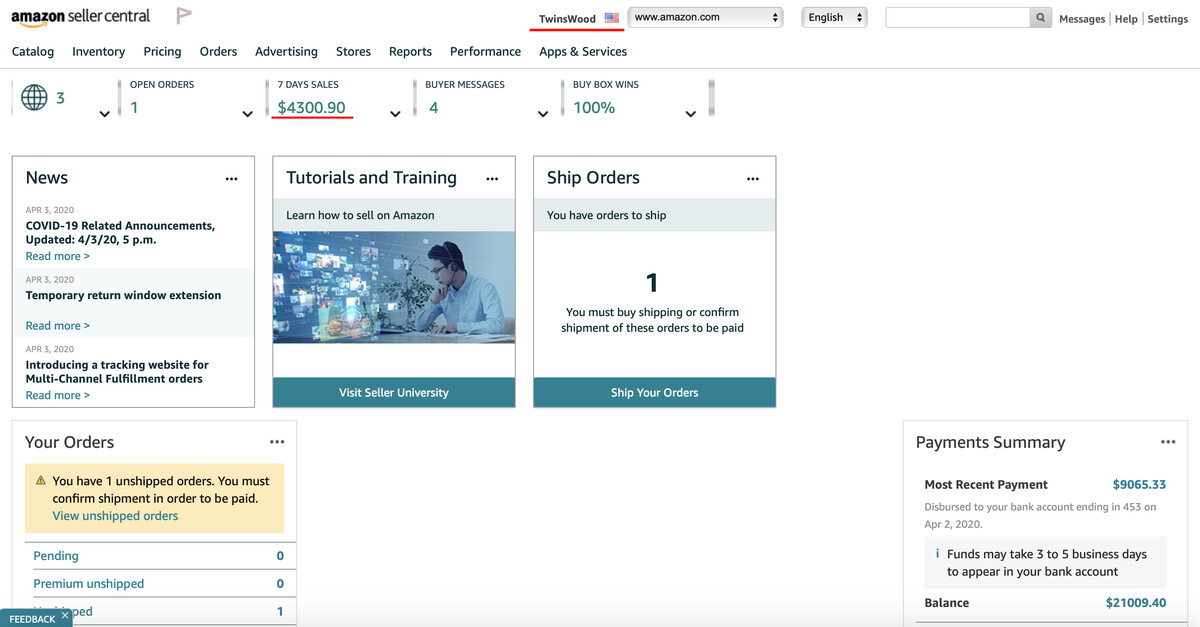Open the Orders menu
This screenshot has width=1200, height=627.
click(x=218, y=51)
